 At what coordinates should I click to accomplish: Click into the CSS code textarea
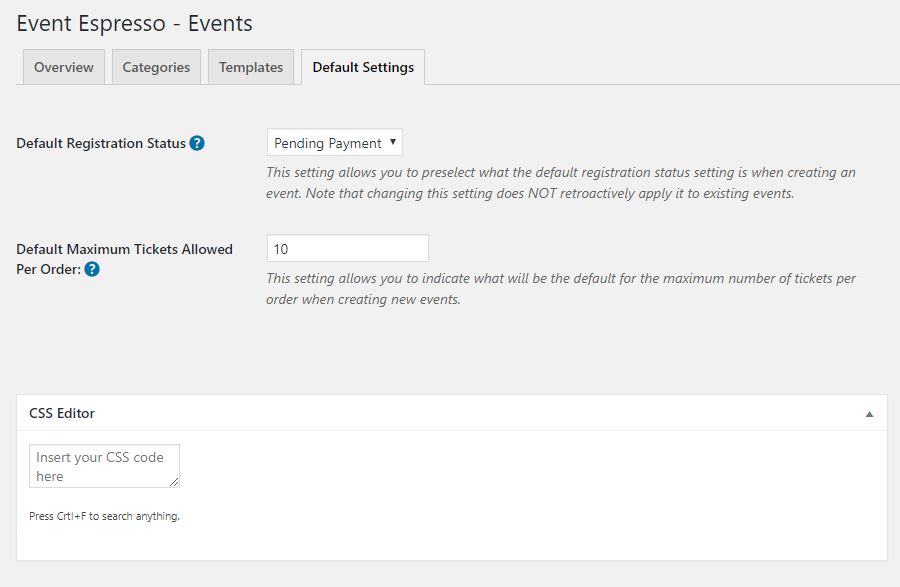pyautogui.click(x=104, y=466)
